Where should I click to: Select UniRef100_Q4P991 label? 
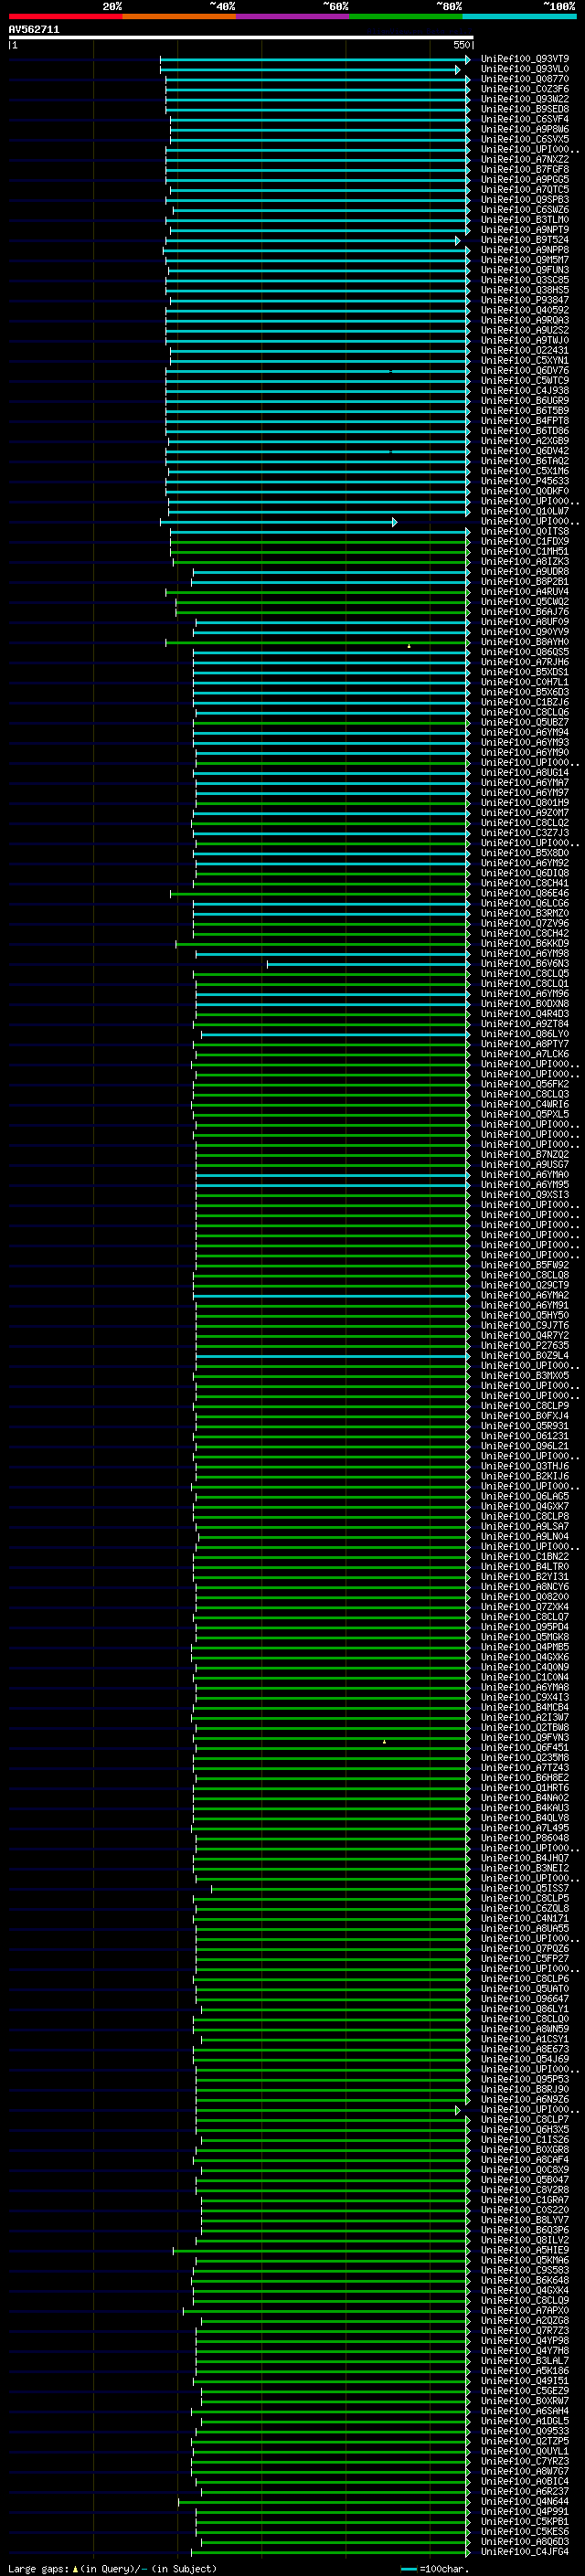coord(525,2511)
